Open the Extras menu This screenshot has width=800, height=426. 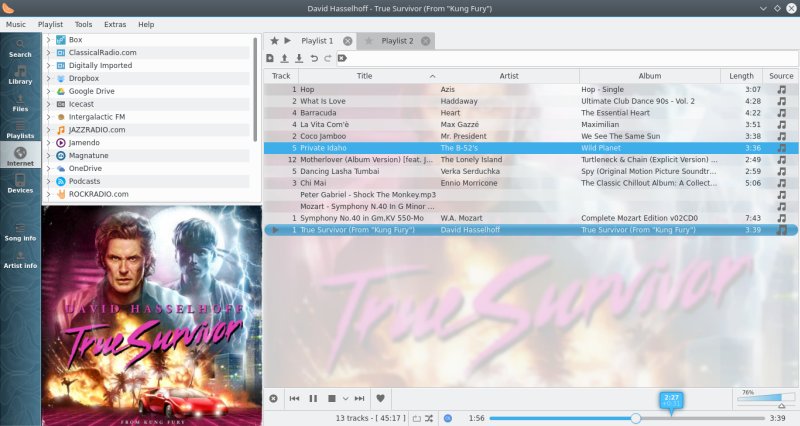click(115, 24)
